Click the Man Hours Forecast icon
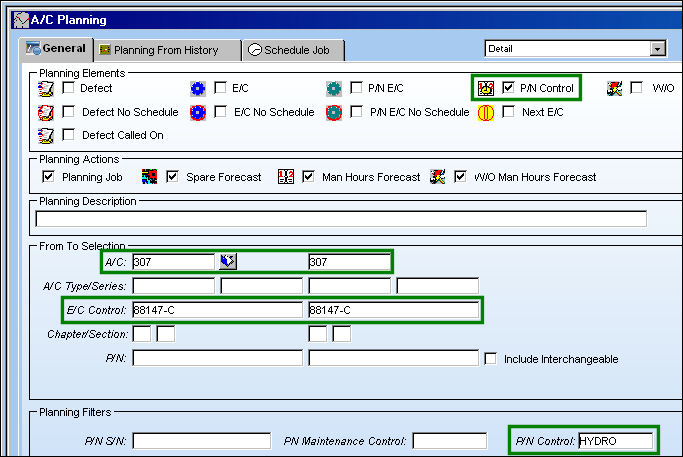Viewport: 683px width, 457px height. click(286, 177)
